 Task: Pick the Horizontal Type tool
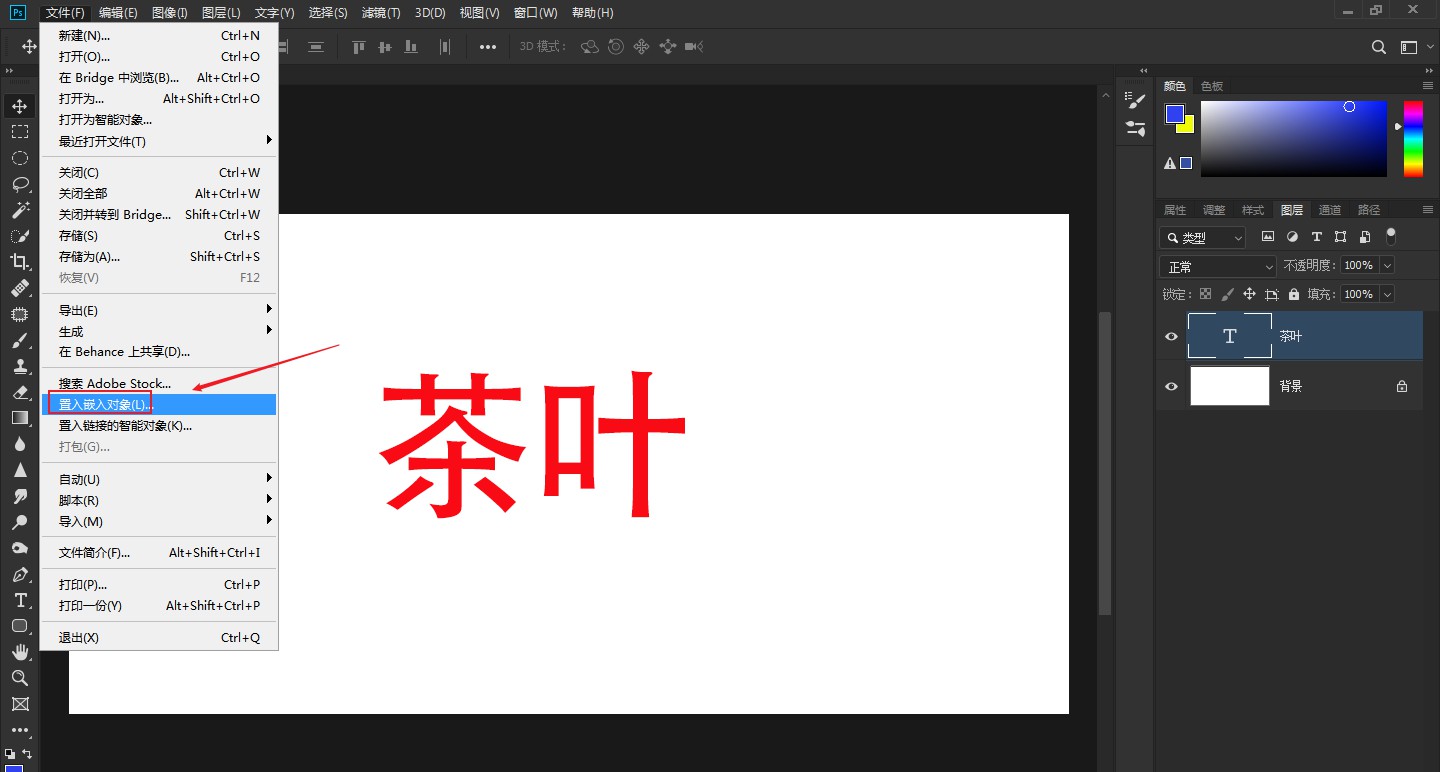click(21, 600)
